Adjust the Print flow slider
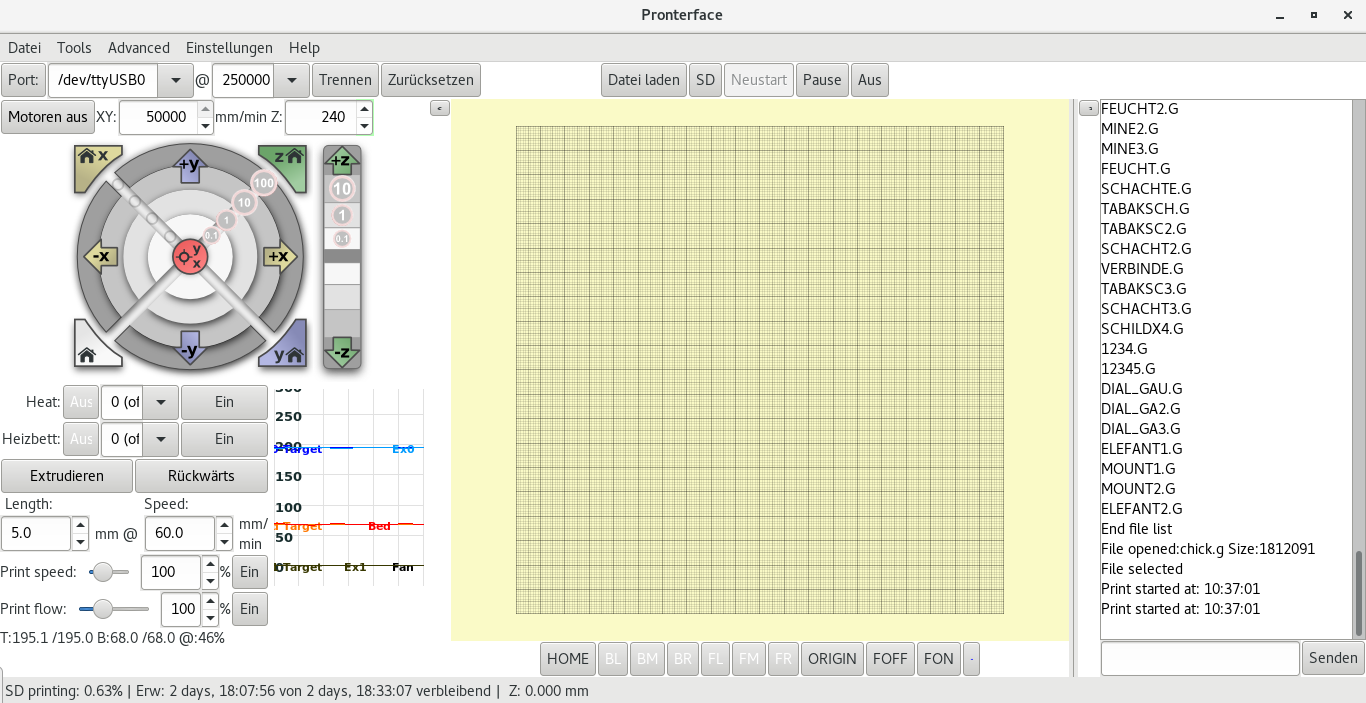1366x703 pixels. 112,609
